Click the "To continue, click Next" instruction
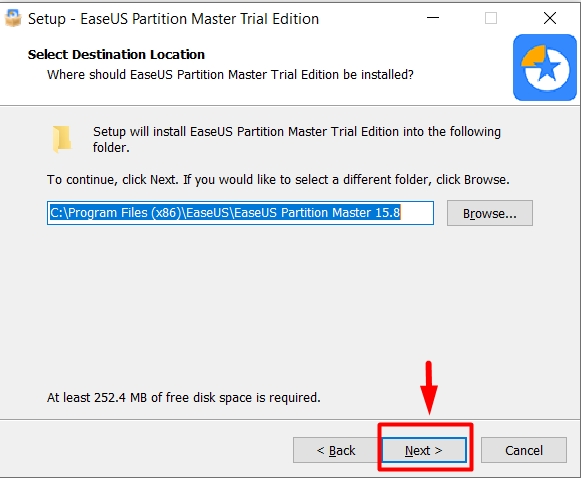The width and height of the screenshot is (581, 478). 278,180
